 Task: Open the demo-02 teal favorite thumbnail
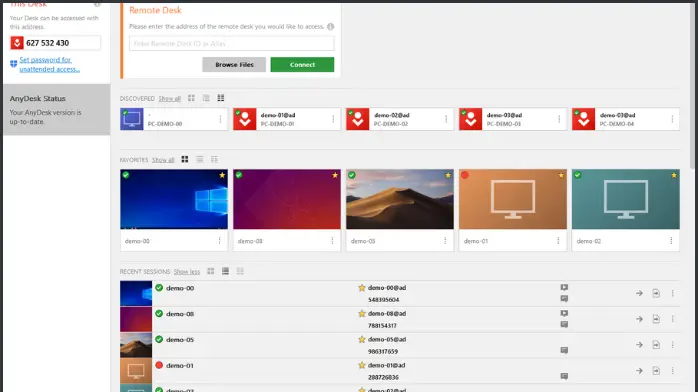626,199
